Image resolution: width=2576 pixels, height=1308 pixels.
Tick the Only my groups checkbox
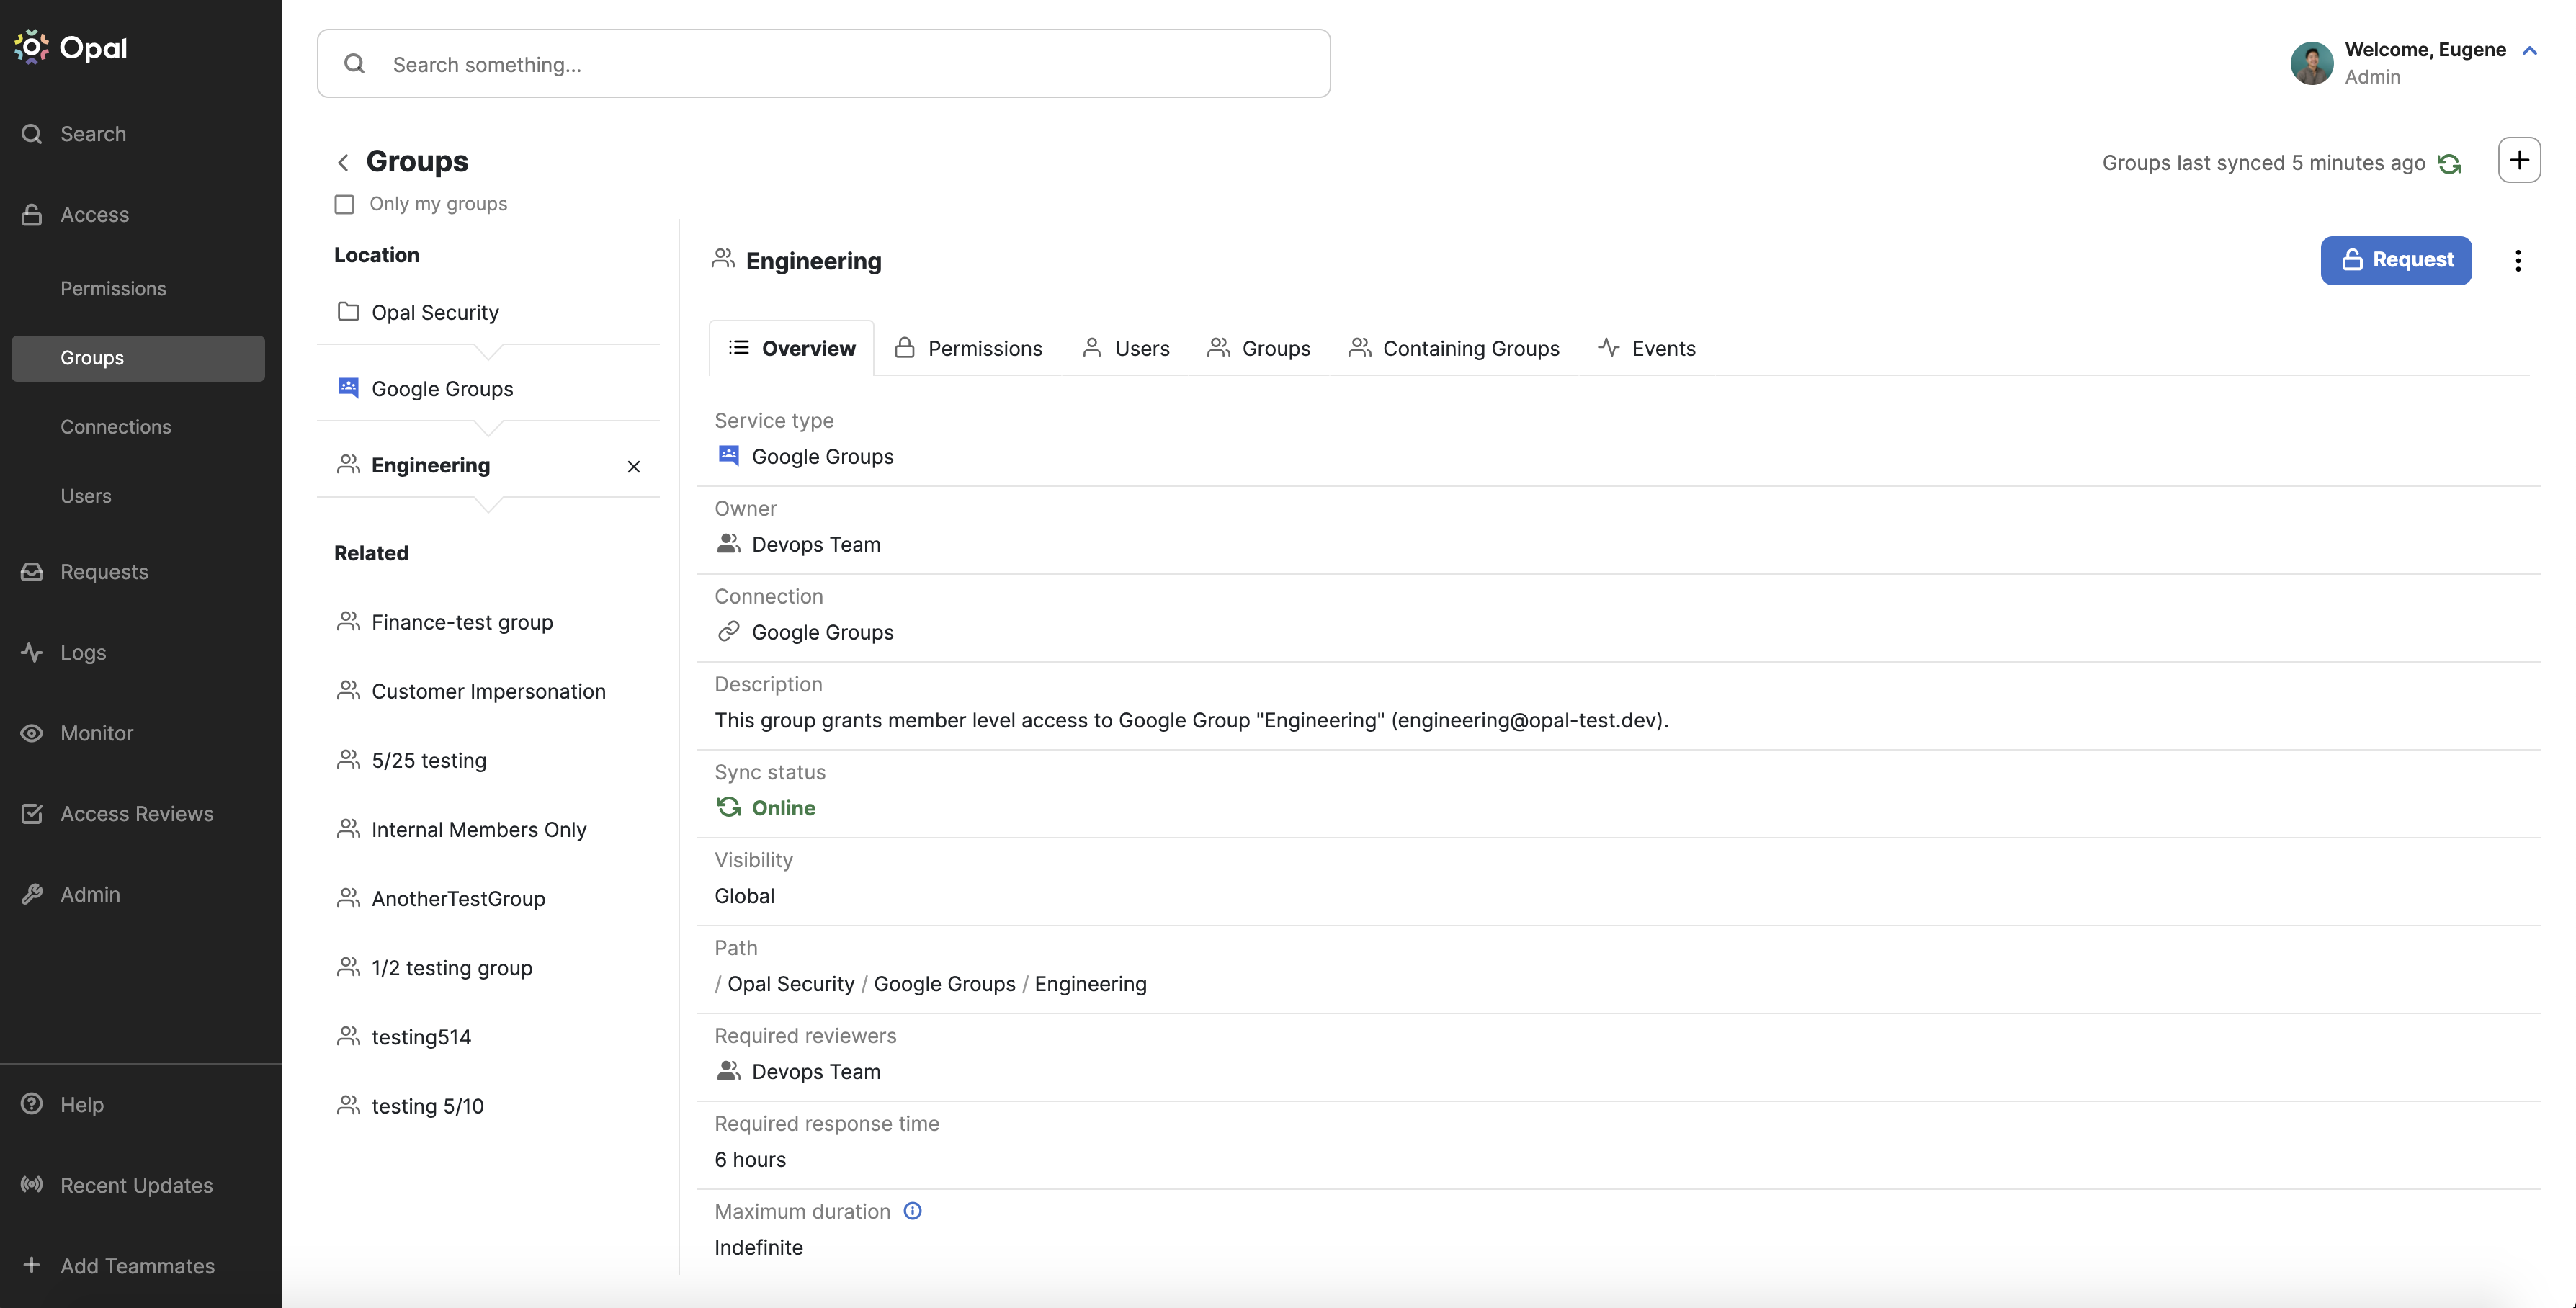[344, 204]
